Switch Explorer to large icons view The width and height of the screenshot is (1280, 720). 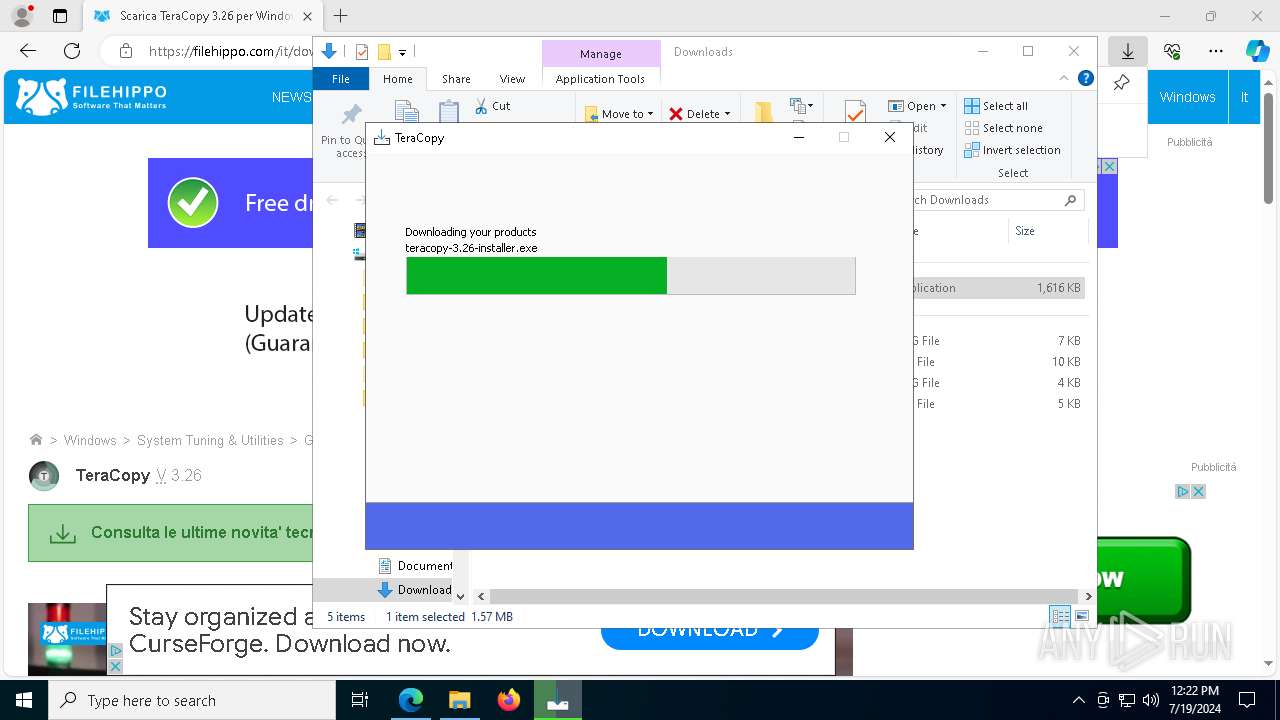click(1082, 617)
